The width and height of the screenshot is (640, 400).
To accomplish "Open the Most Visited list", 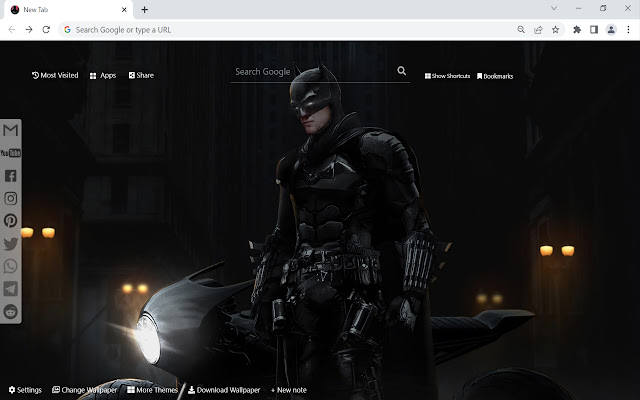I will (55, 75).
